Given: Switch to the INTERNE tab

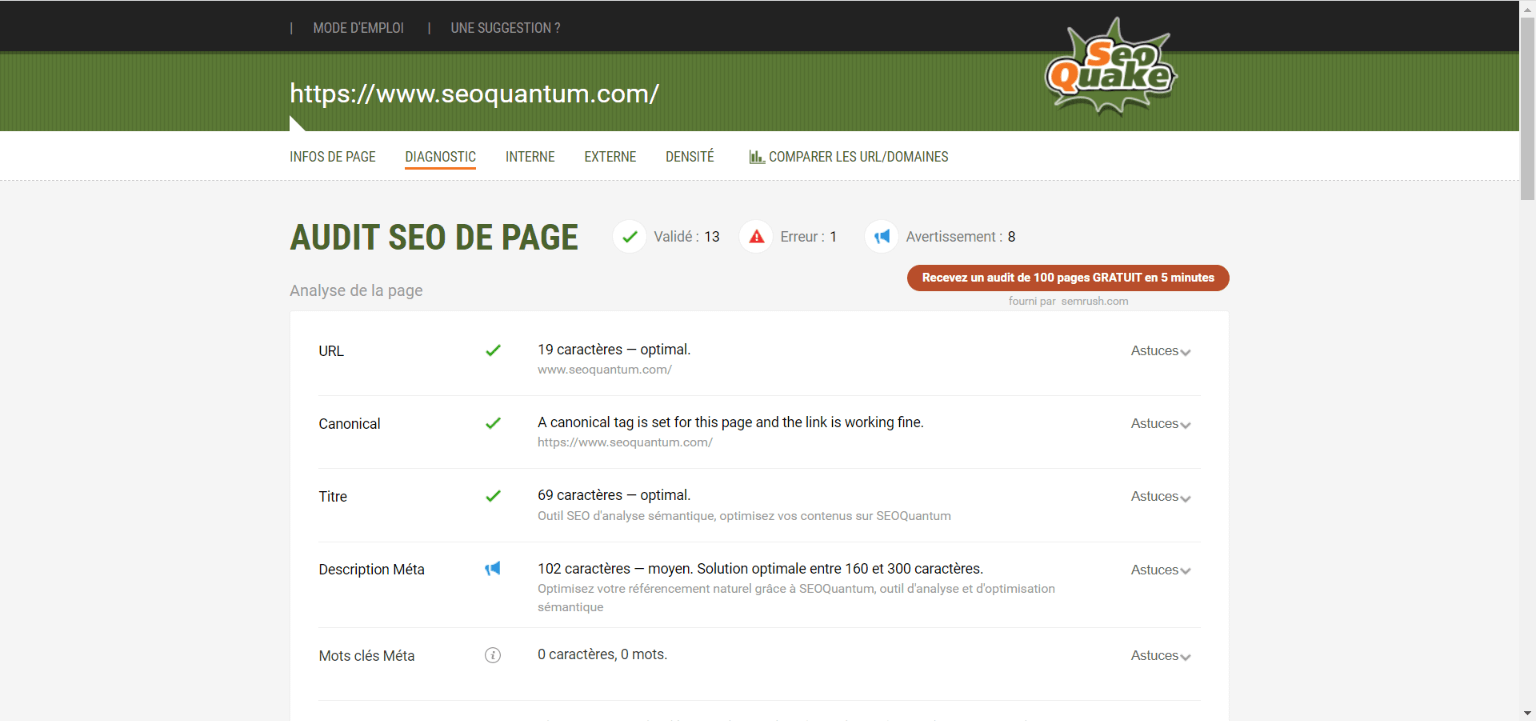Looking at the screenshot, I should point(529,157).
